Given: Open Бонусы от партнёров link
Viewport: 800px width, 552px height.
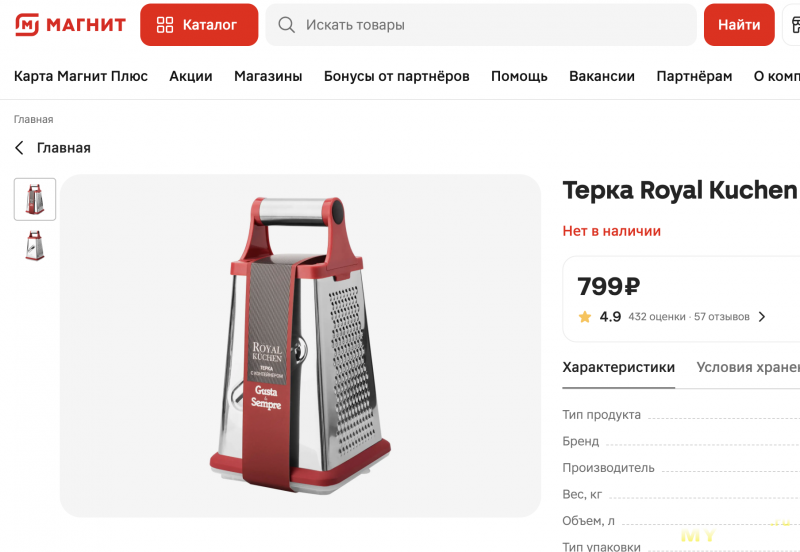Looking at the screenshot, I should [396, 76].
